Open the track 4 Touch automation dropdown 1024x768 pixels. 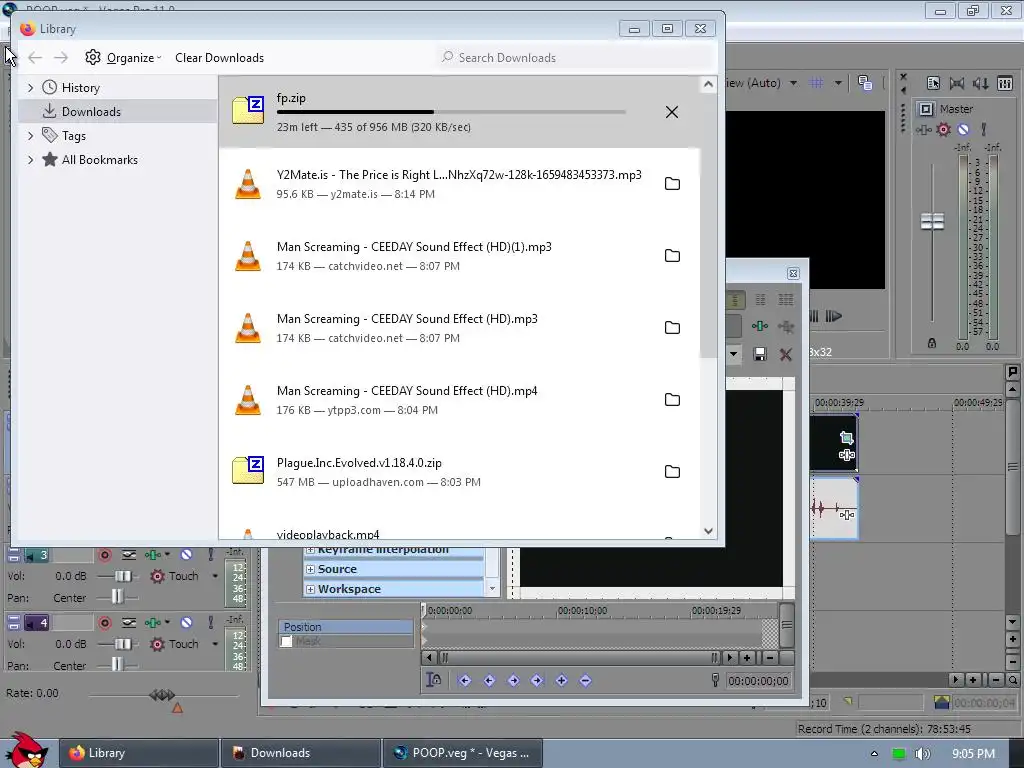tap(215, 644)
